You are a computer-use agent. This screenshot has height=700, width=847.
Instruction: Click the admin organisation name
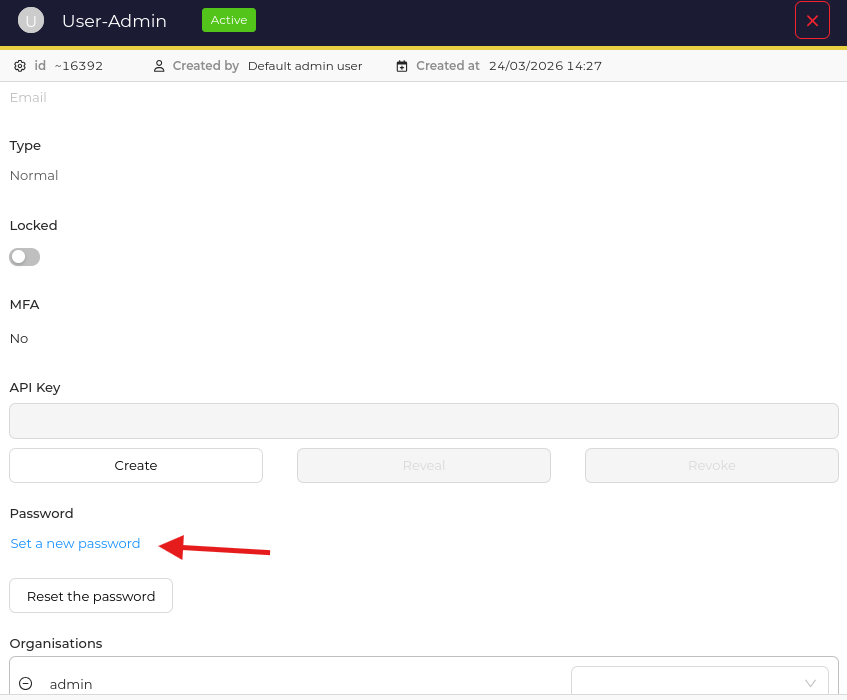pos(71,684)
